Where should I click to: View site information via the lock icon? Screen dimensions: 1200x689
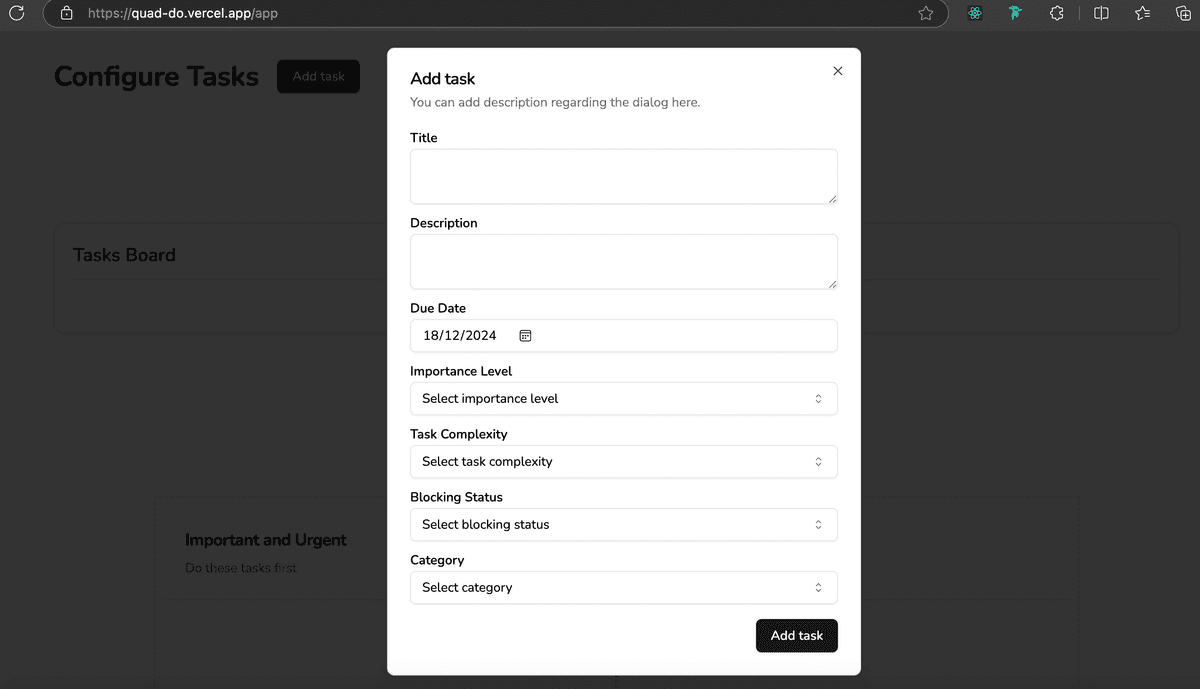pos(65,14)
